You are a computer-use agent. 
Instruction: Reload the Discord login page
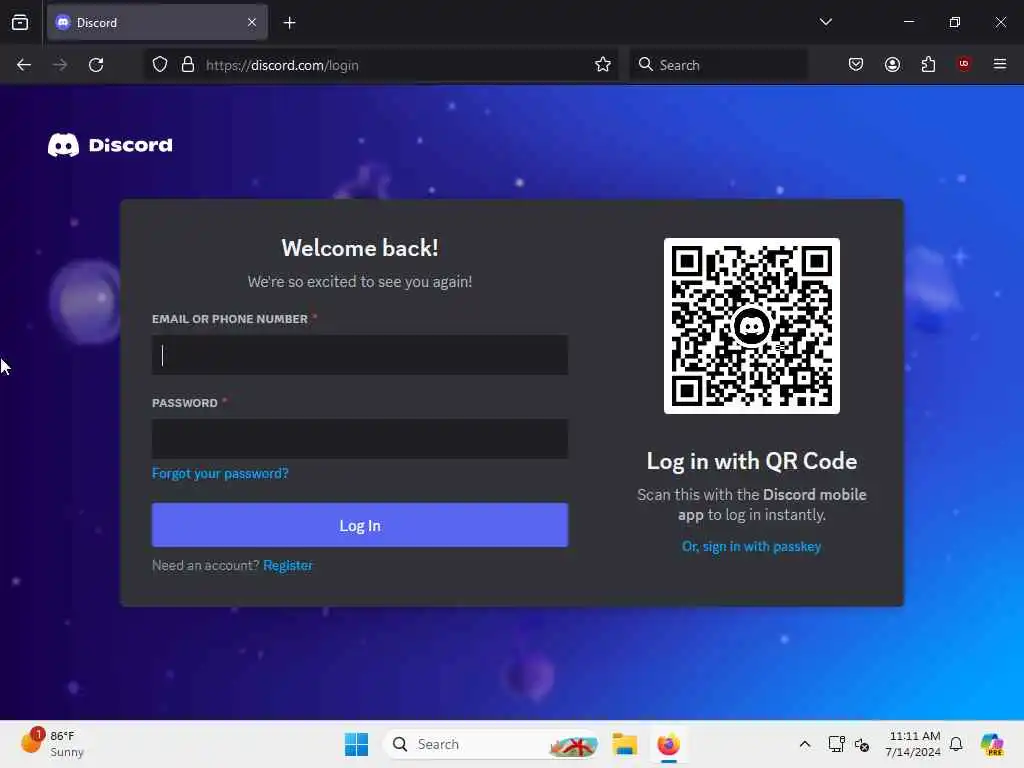[96, 65]
